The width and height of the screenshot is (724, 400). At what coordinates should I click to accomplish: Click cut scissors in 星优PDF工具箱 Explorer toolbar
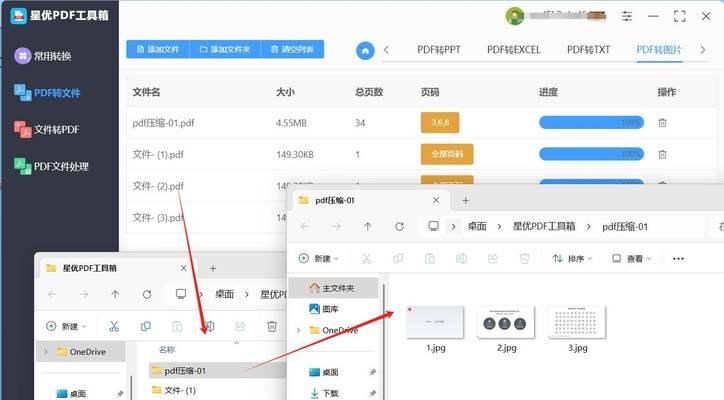coord(114,326)
